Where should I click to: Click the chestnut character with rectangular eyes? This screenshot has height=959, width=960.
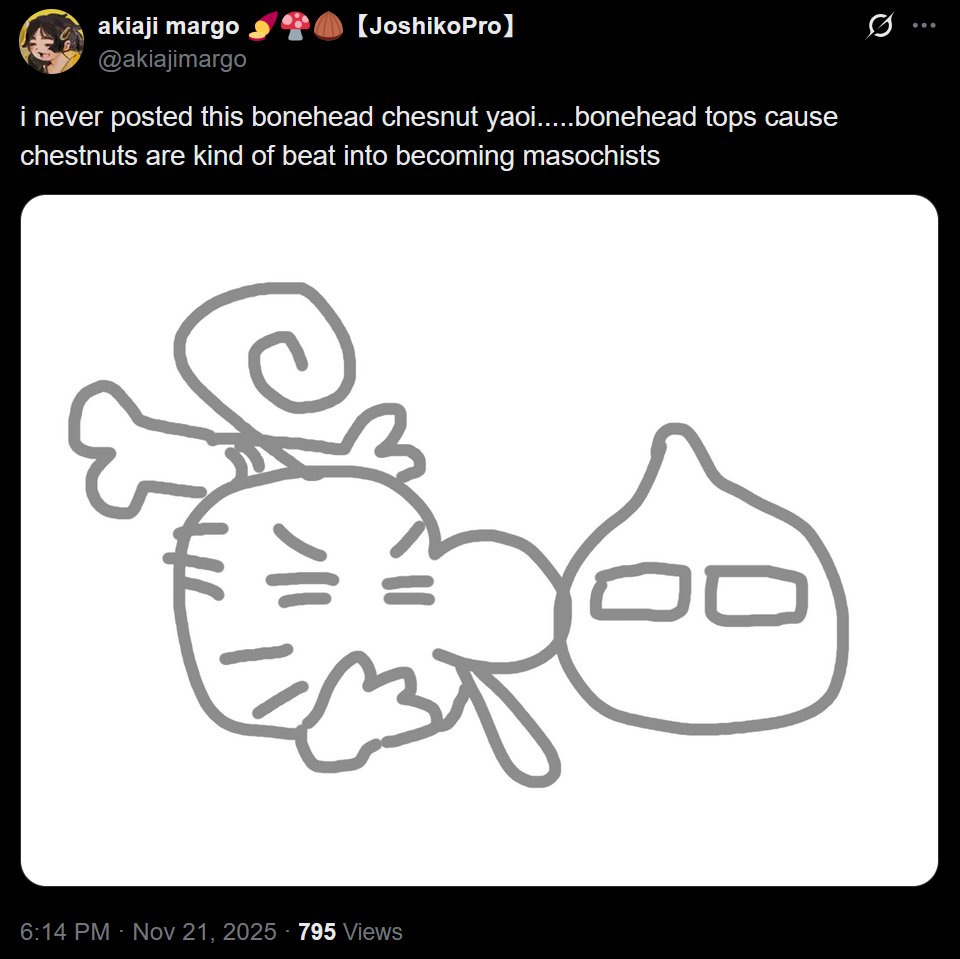pyautogui.click(x=703, y=580)
